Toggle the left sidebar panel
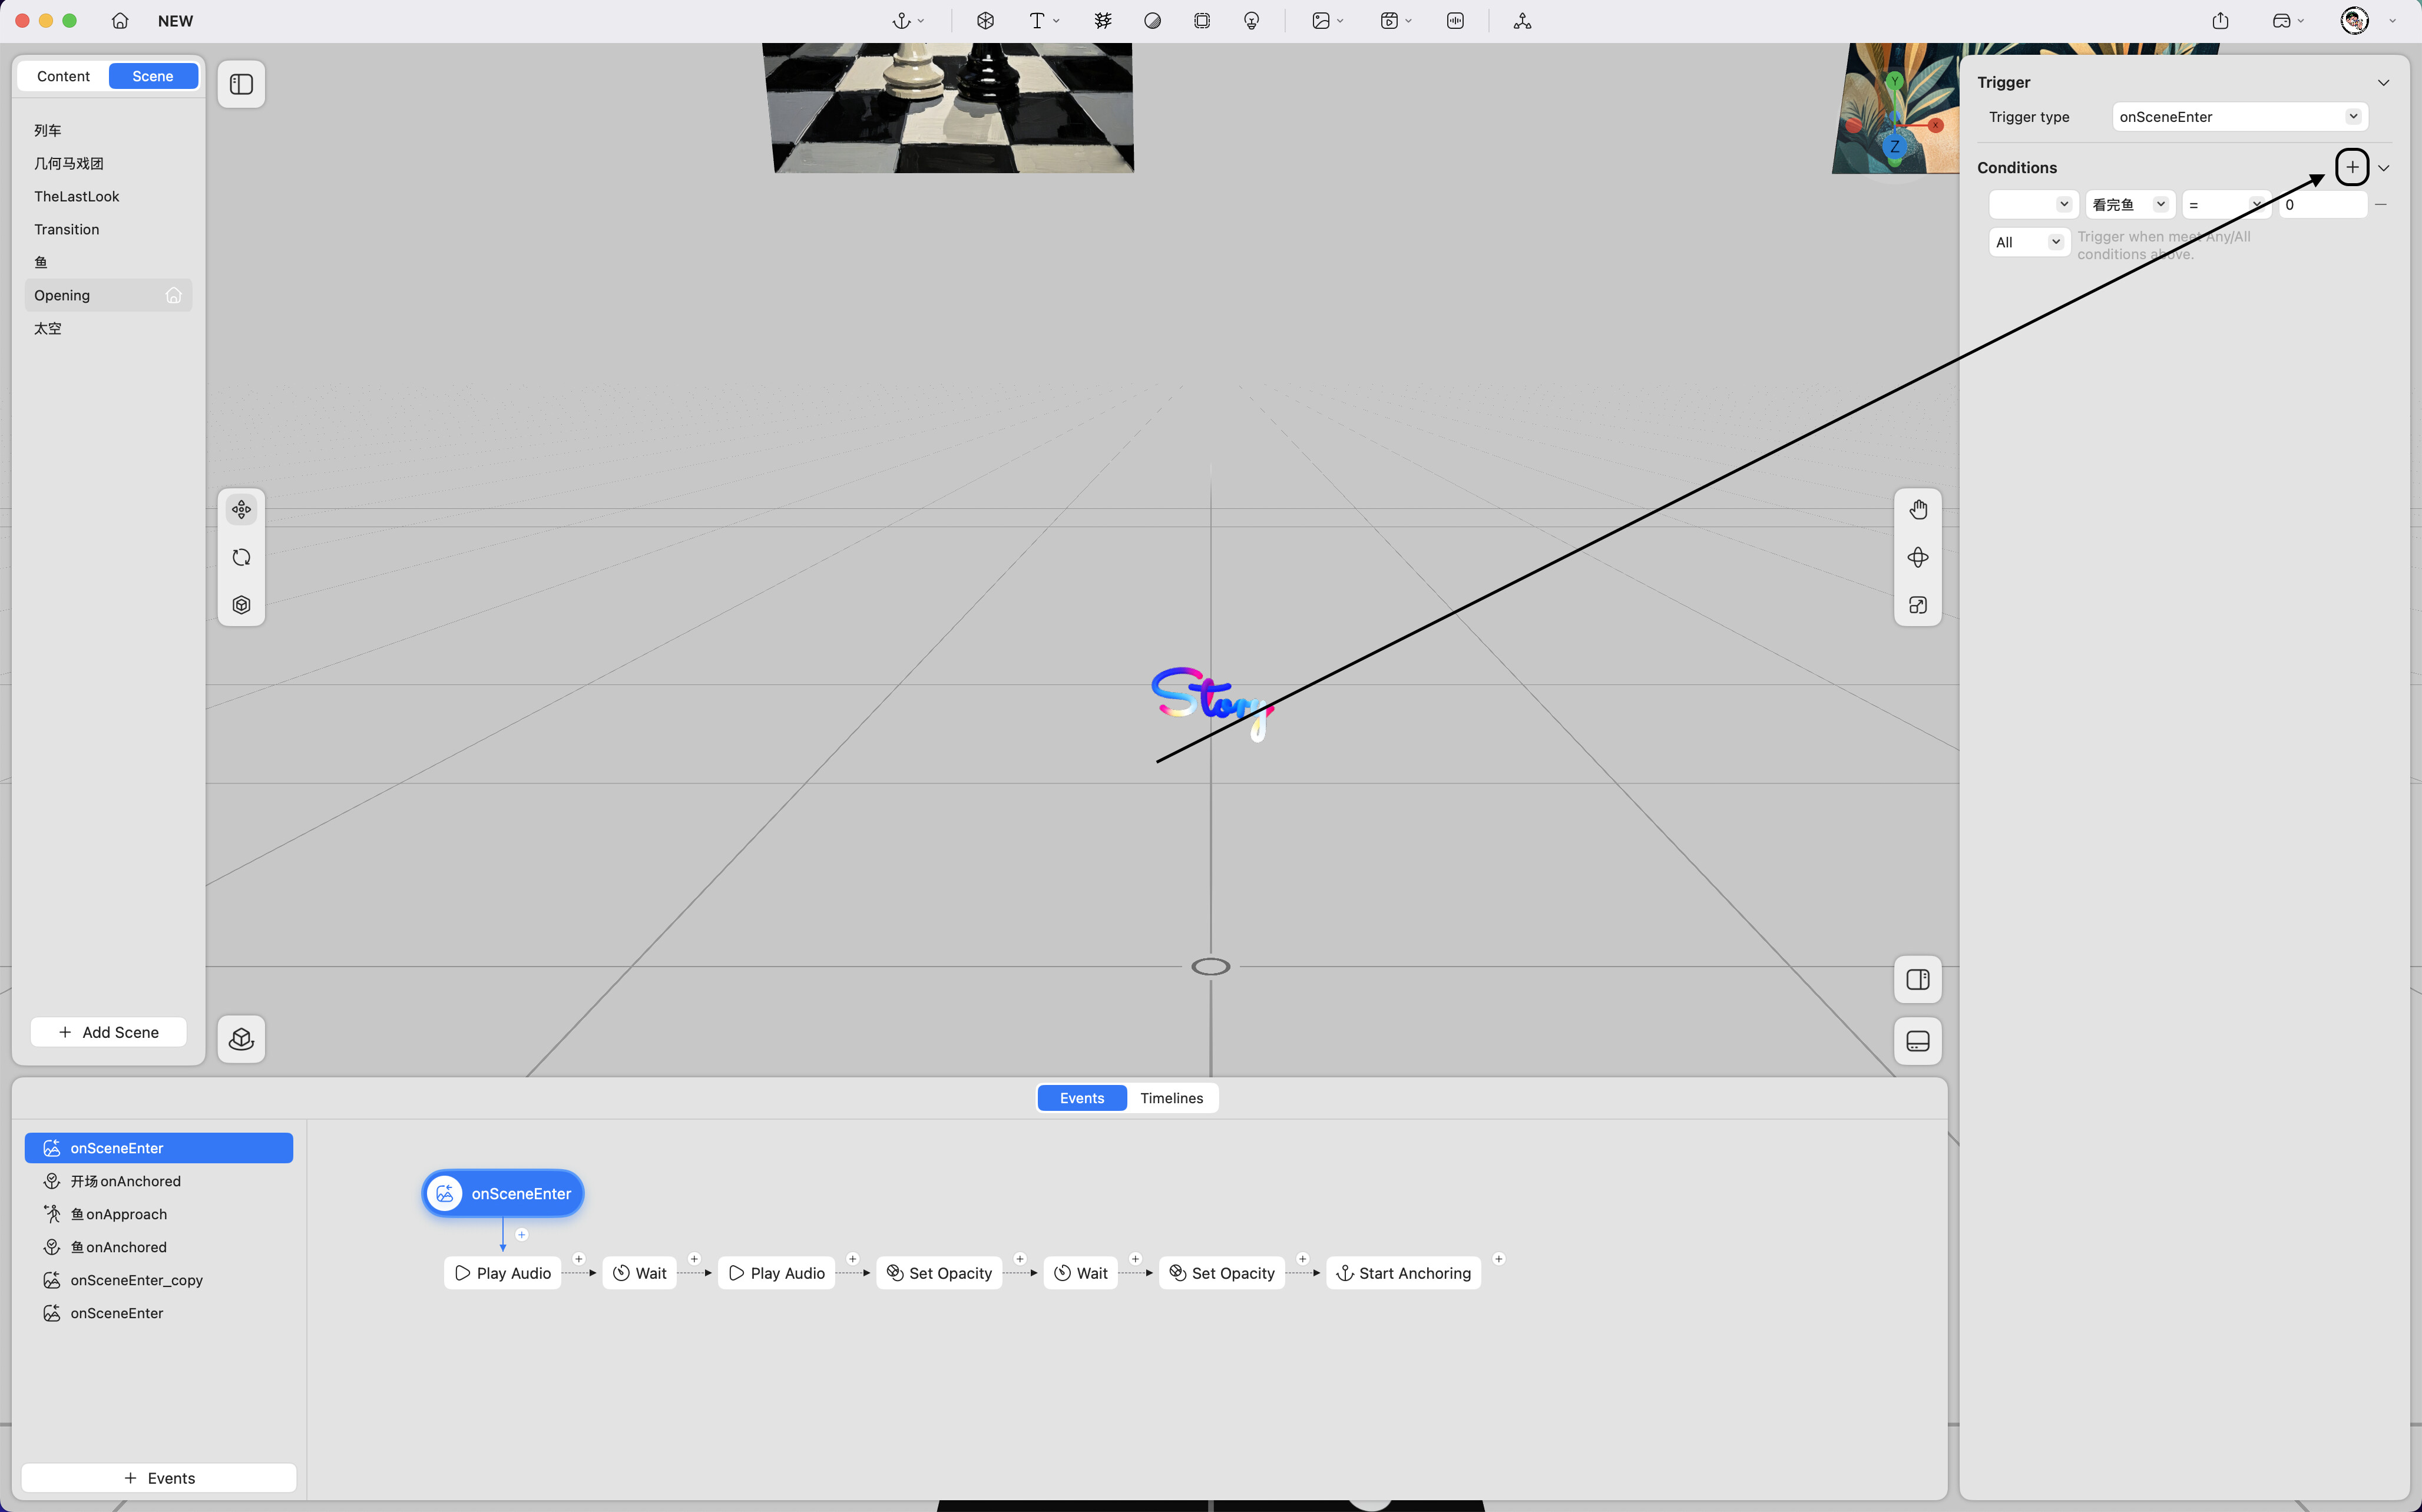2422x1512 pixels. click(241, 84)
